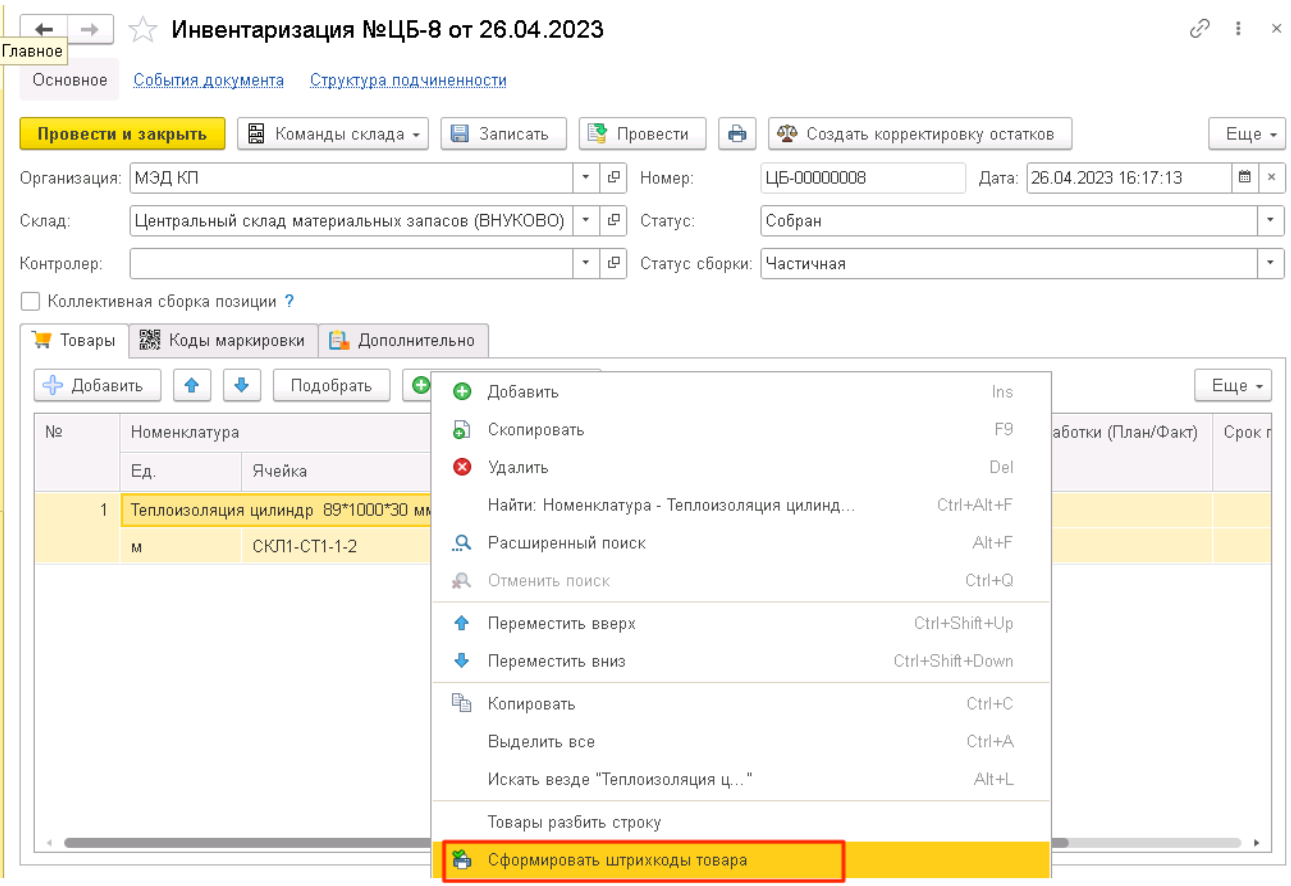Select Выделить все menu entry
The image size is (1291, 886).
point(741,742)
